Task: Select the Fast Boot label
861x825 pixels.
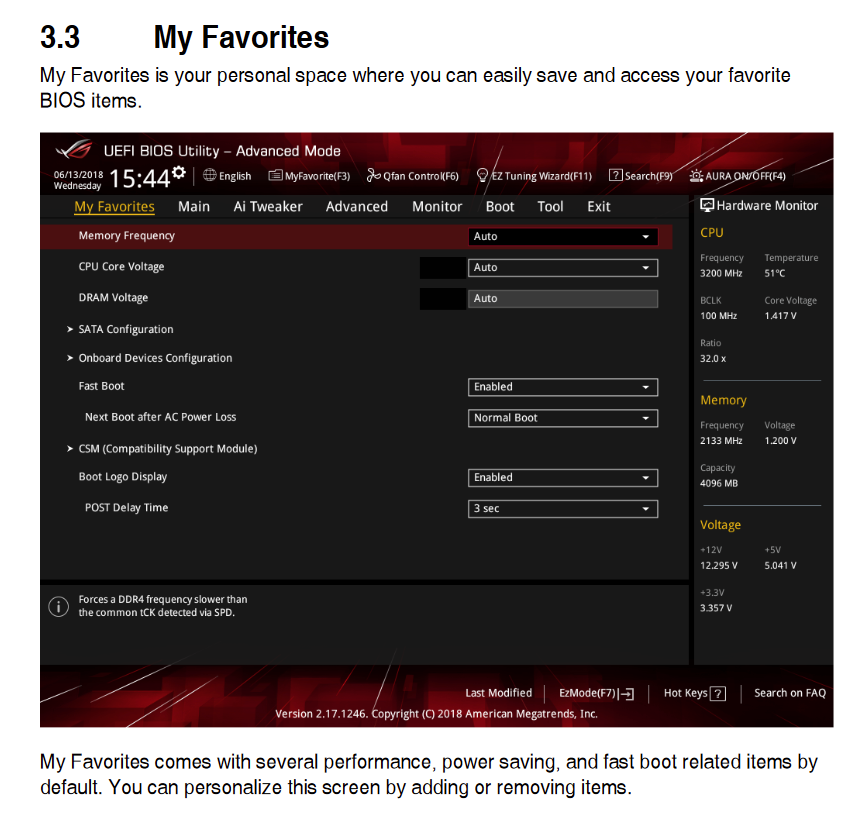Action: click(x=102, y=386)
